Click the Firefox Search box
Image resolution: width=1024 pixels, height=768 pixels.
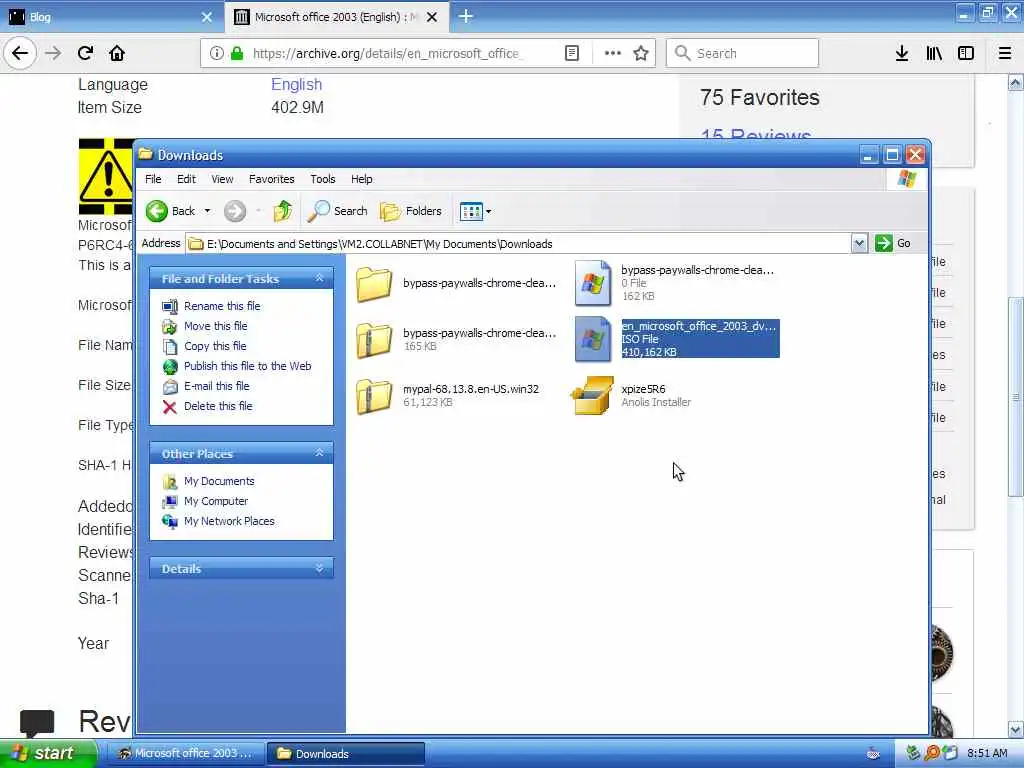click(743, 53)
